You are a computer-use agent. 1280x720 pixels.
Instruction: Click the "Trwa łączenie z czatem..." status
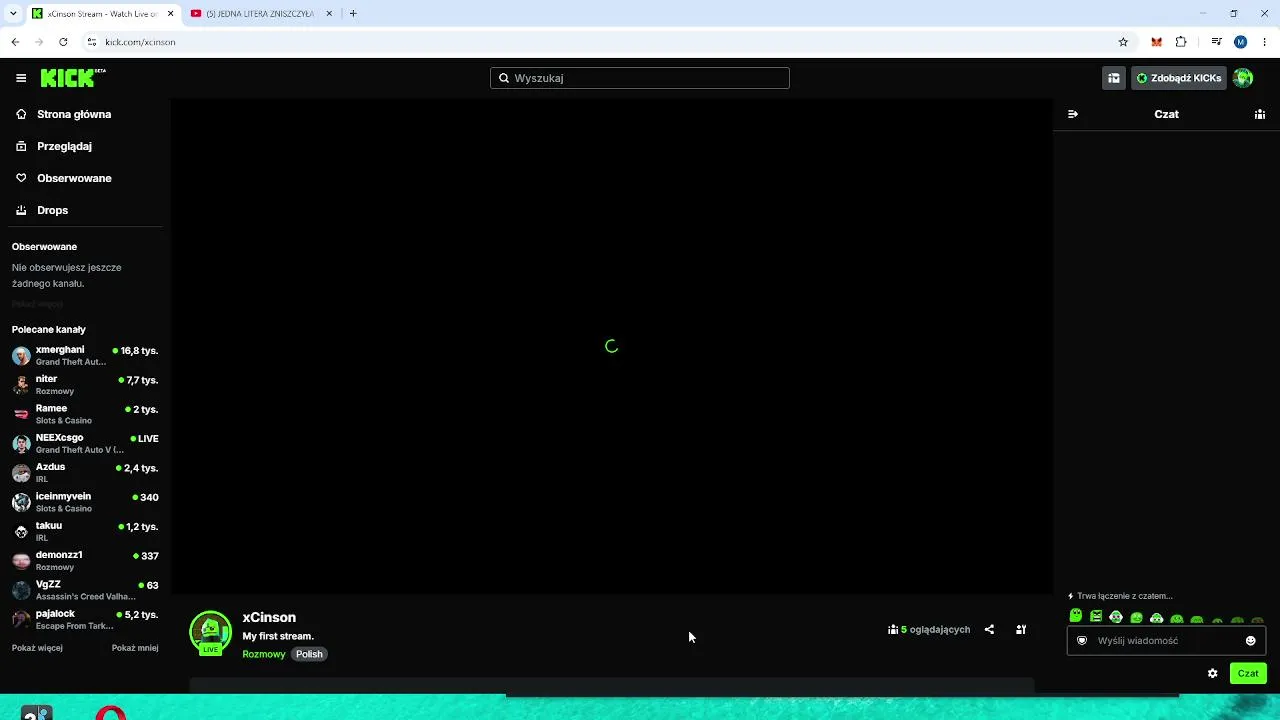[x=1120, y=596]
